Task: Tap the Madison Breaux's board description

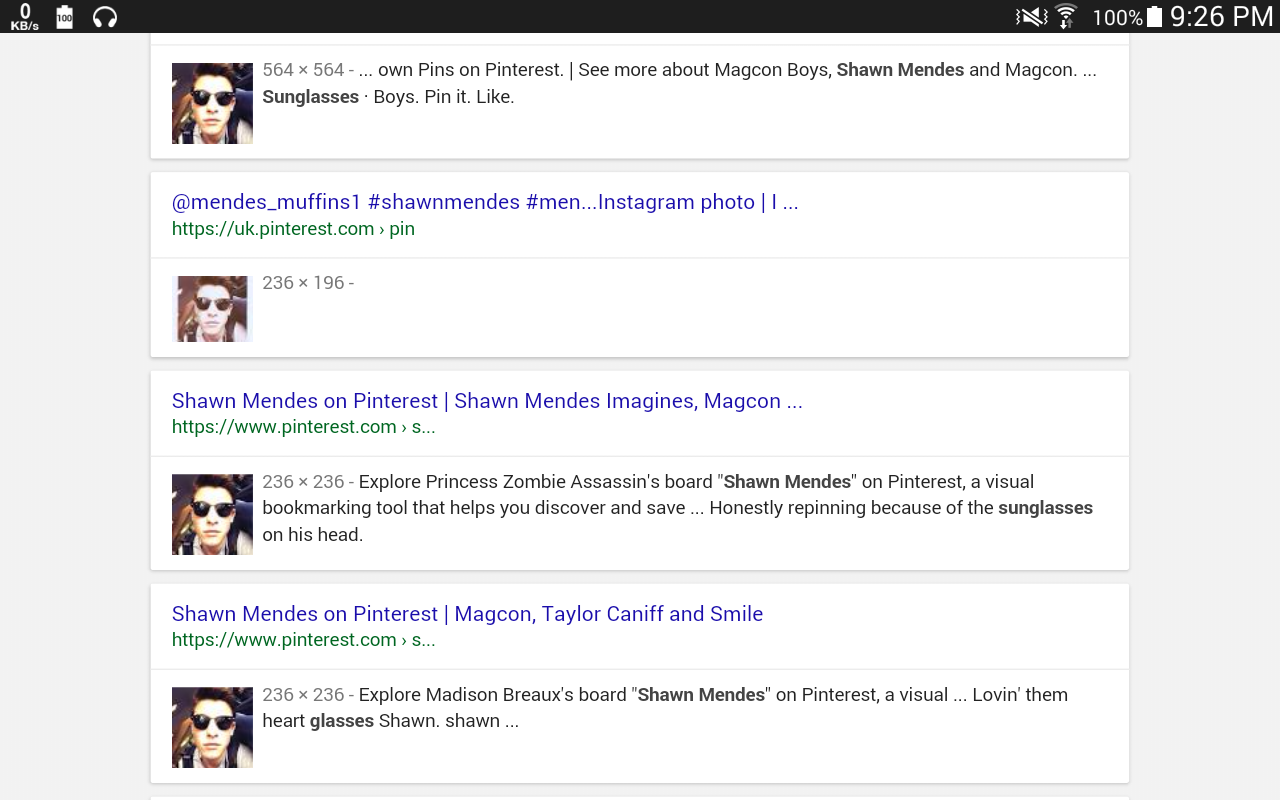Action: click(x=665, y=708)
